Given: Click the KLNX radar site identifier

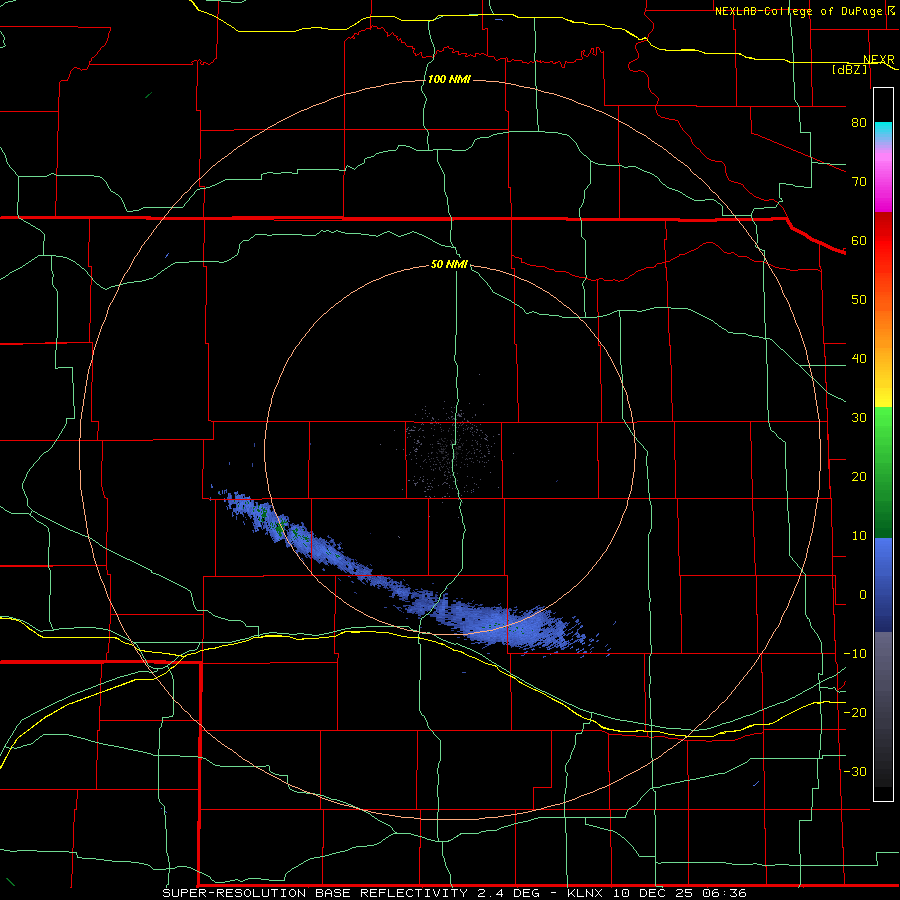Looking at the screenshot, I should (x=586, y=893).
